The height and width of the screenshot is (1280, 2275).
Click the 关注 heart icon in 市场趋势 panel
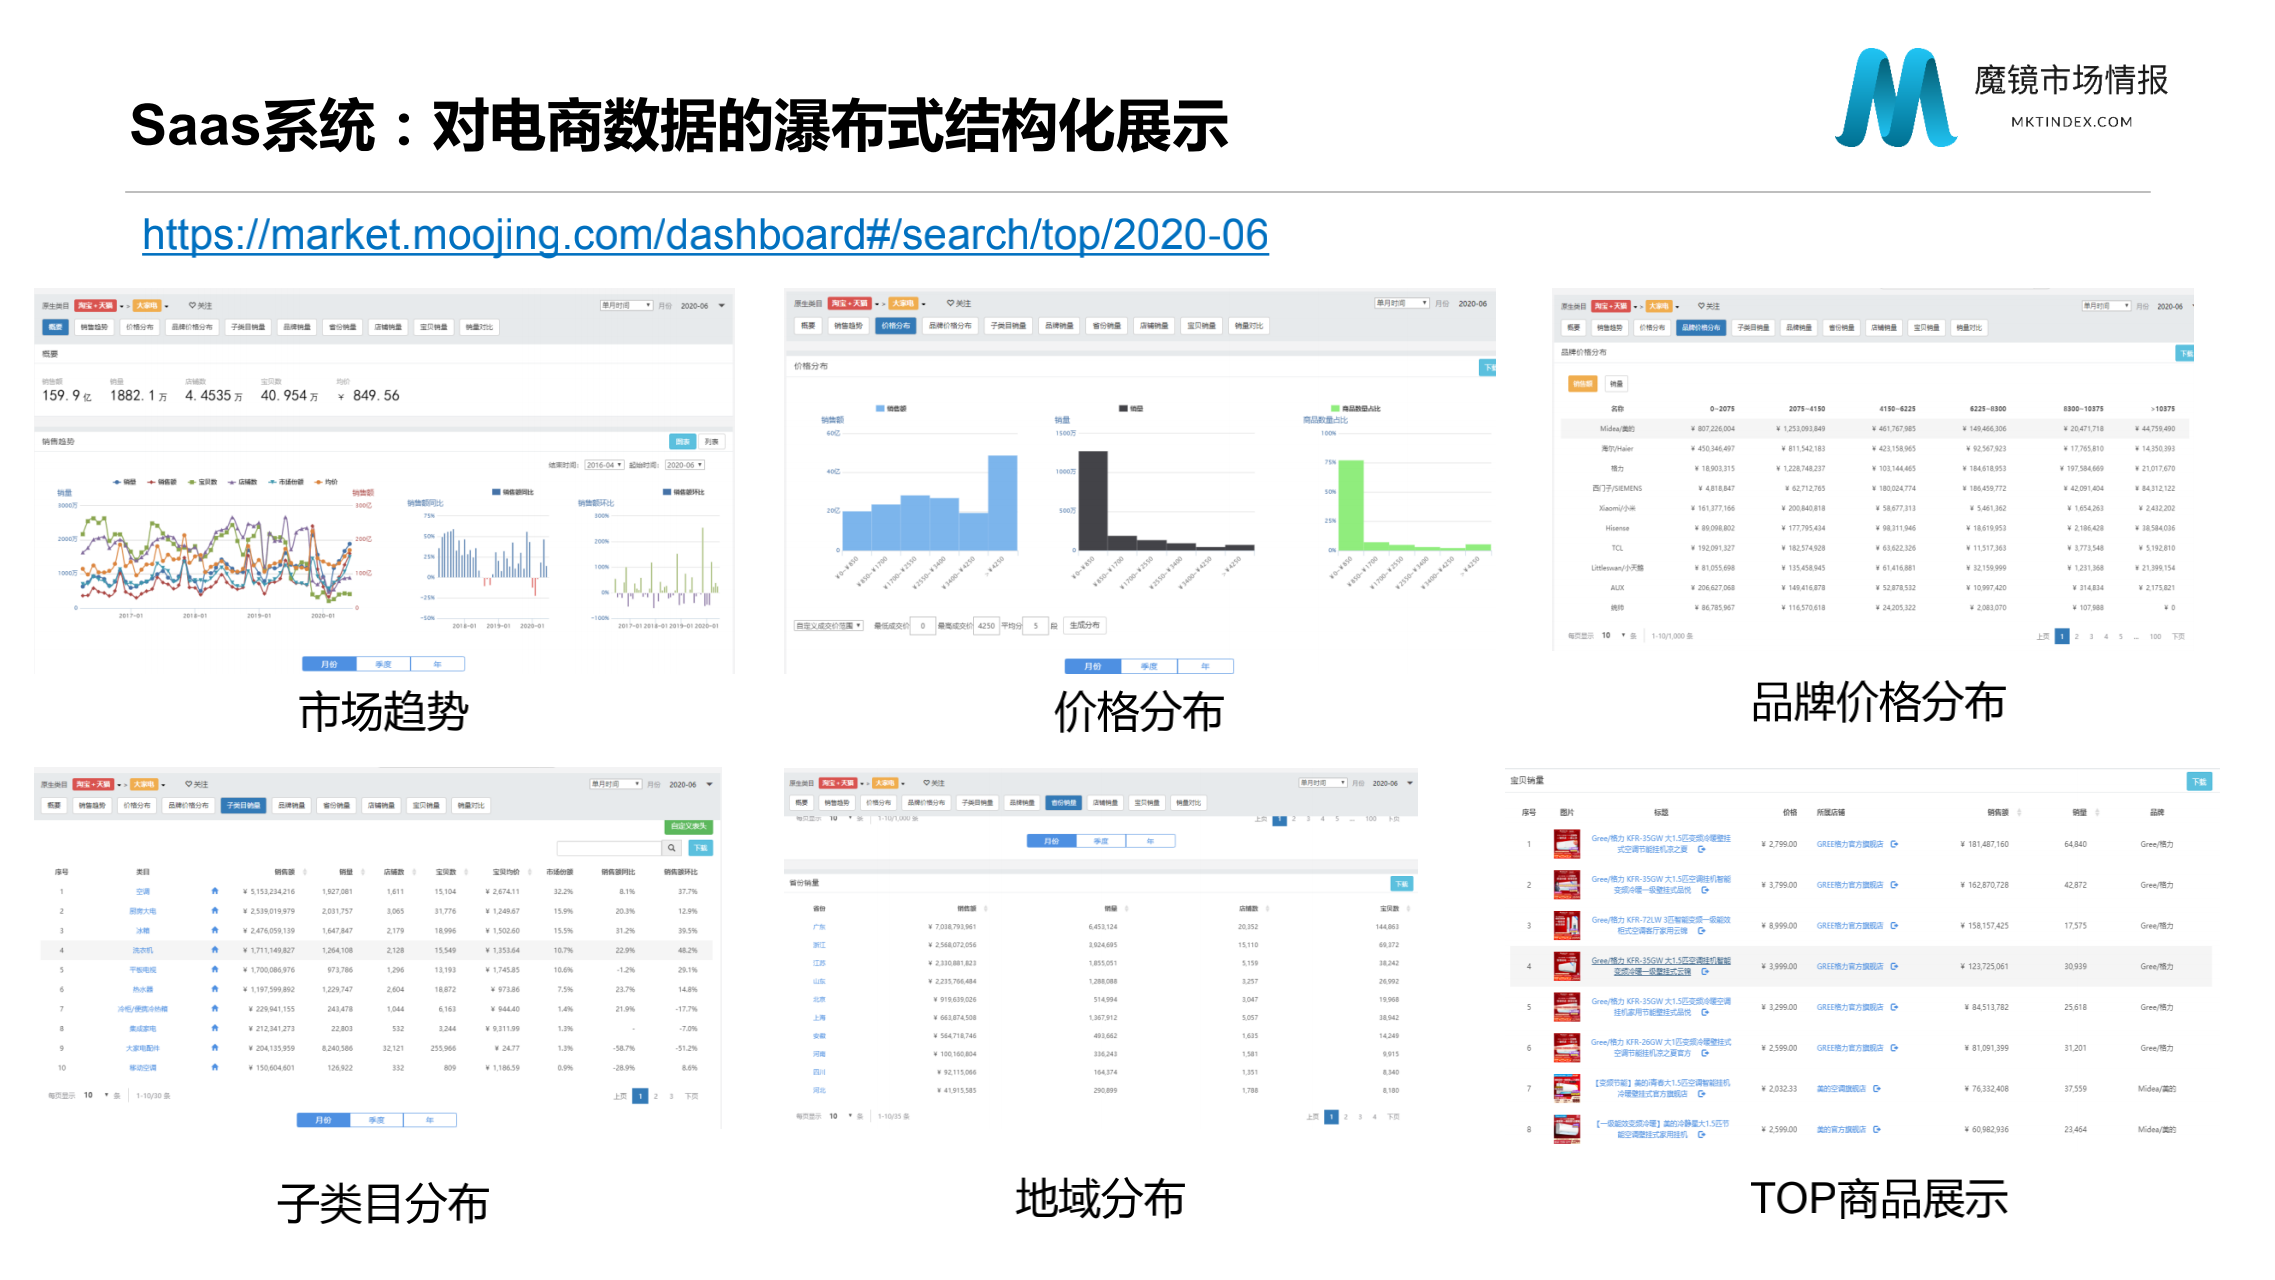click(x=193, y=306)
